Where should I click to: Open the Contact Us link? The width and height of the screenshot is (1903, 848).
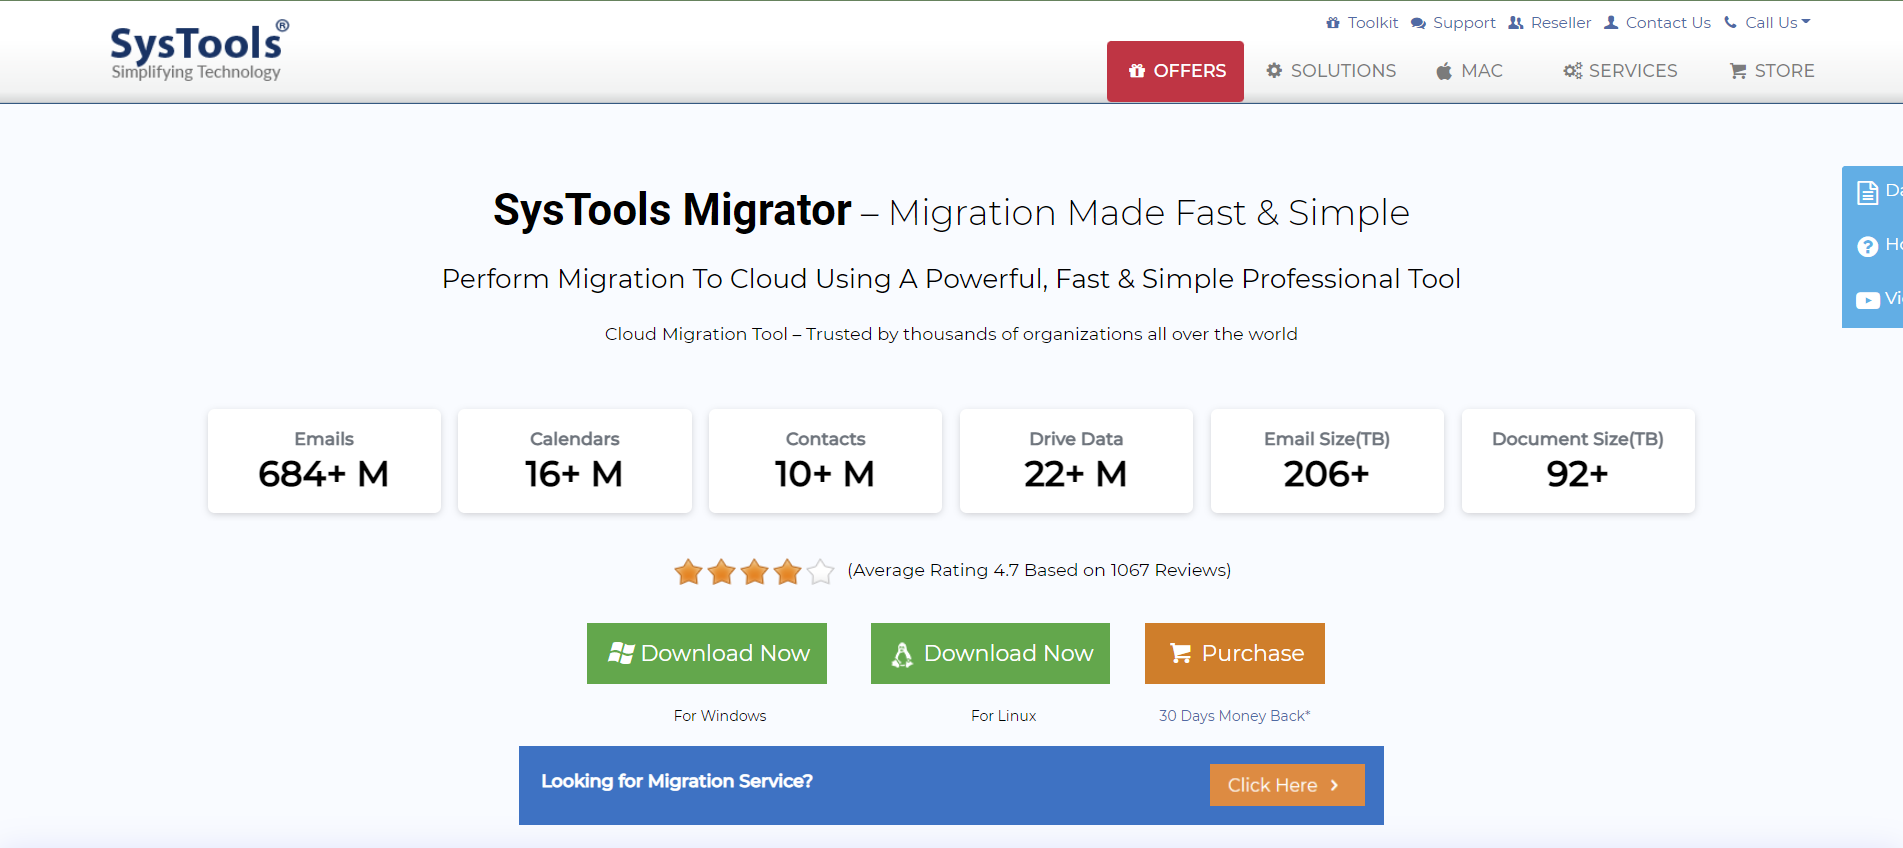1657,23
